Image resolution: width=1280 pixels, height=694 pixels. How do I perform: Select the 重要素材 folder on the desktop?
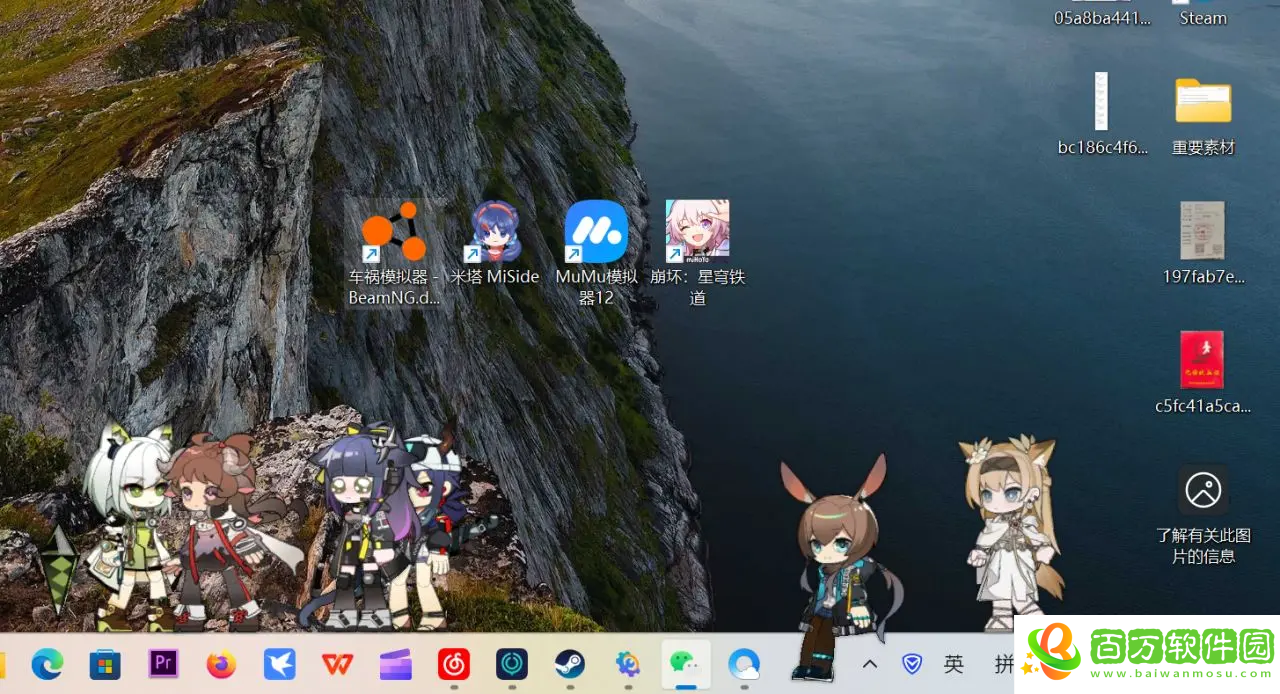pyautogui.click(x=1203, y=115)
